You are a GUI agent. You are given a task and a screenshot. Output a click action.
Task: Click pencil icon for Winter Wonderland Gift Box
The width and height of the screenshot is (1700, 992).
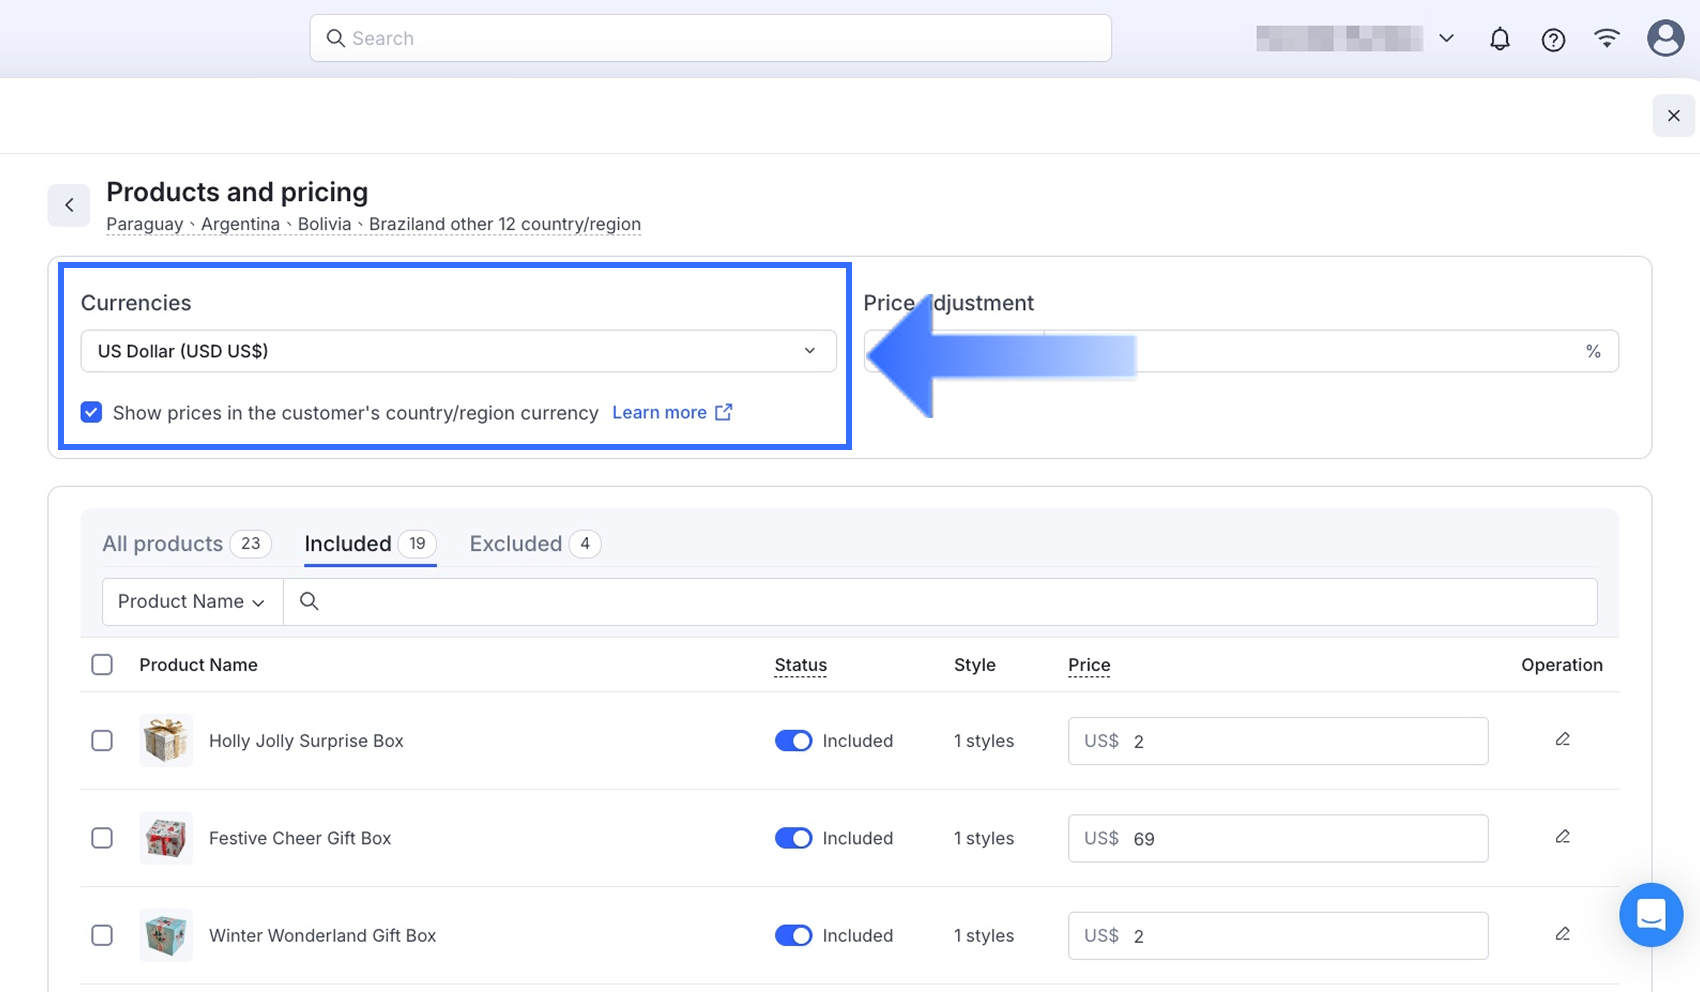1562,934
